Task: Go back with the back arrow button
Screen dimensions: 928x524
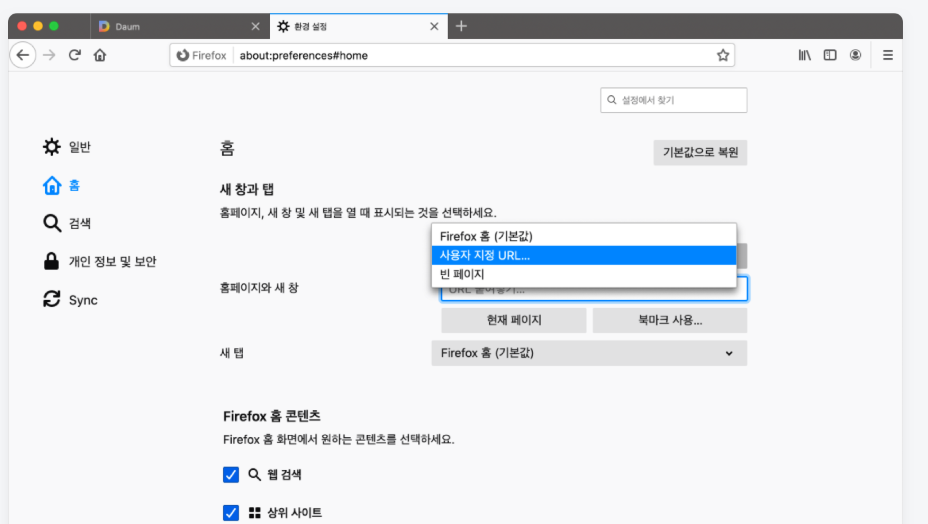Action: tap(22, 55)
